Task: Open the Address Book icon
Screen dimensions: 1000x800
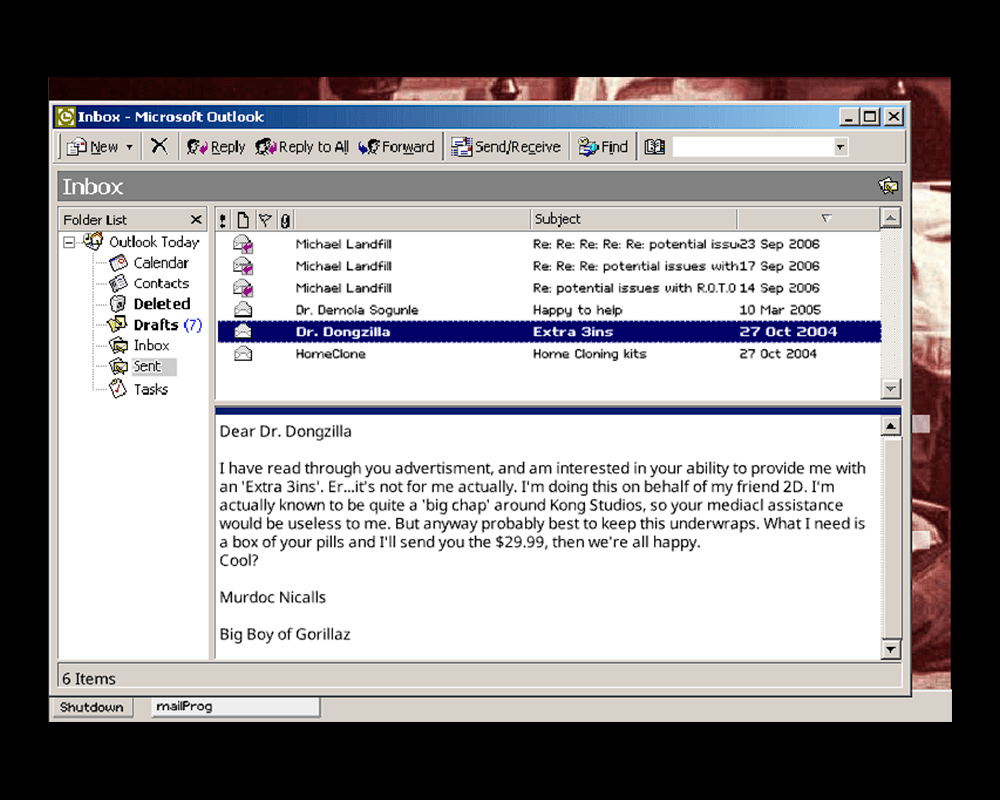Action: (x=654, y=147)
